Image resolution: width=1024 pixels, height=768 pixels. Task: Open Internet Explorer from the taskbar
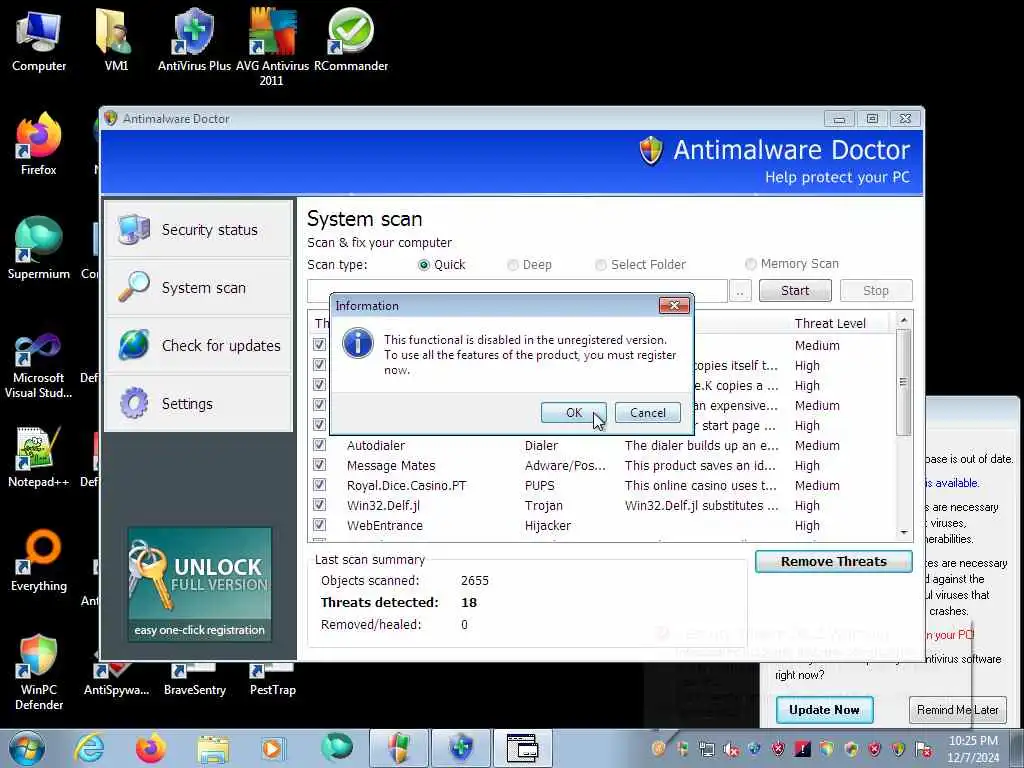[x=89, y=748]
